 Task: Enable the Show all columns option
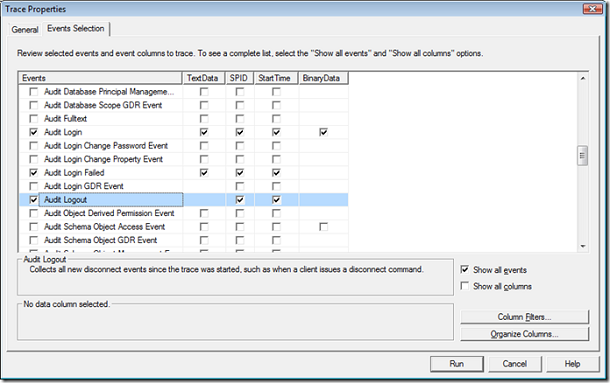click(x=465, y=286)
